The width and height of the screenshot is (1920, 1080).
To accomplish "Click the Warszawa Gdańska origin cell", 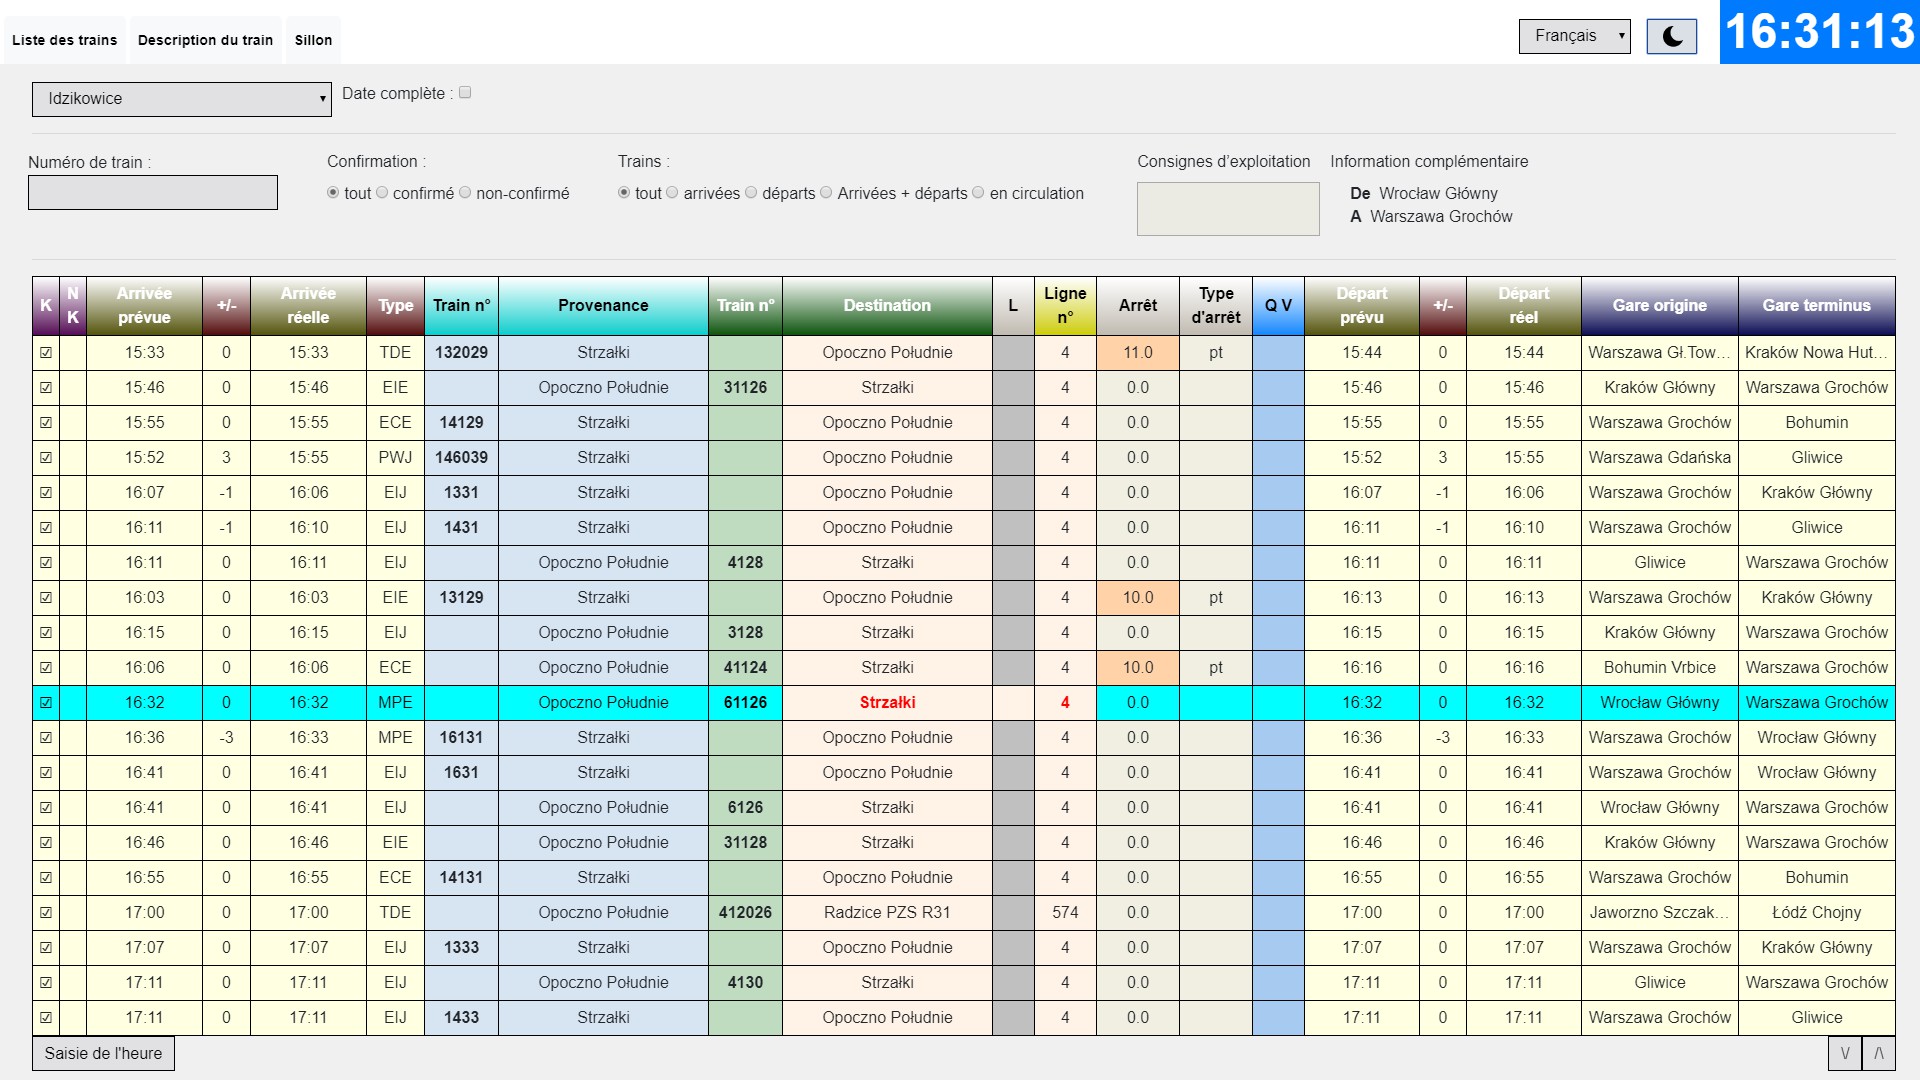I will pyautogui.click(x=1660, y=458).
